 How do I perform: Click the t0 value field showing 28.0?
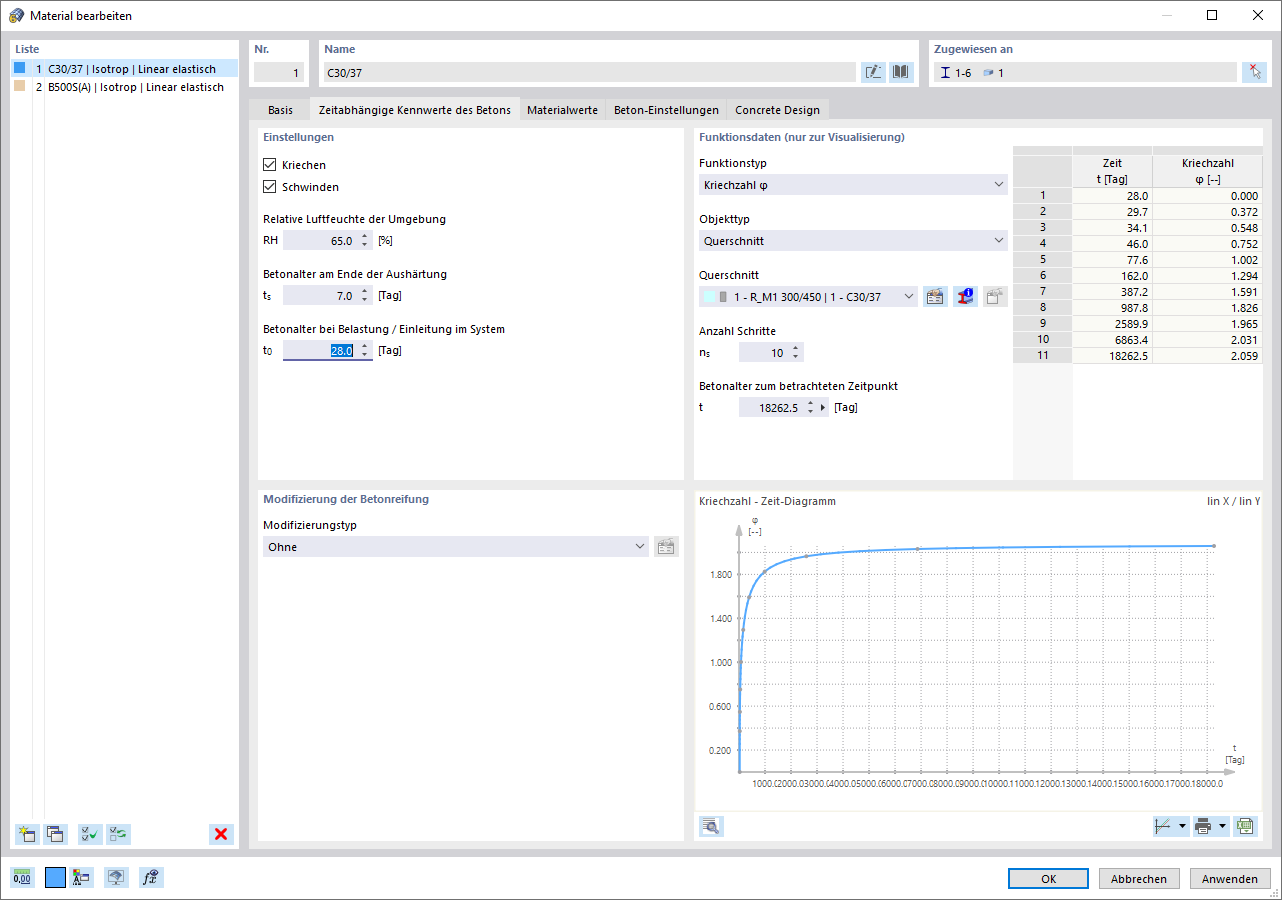(320, 351)
